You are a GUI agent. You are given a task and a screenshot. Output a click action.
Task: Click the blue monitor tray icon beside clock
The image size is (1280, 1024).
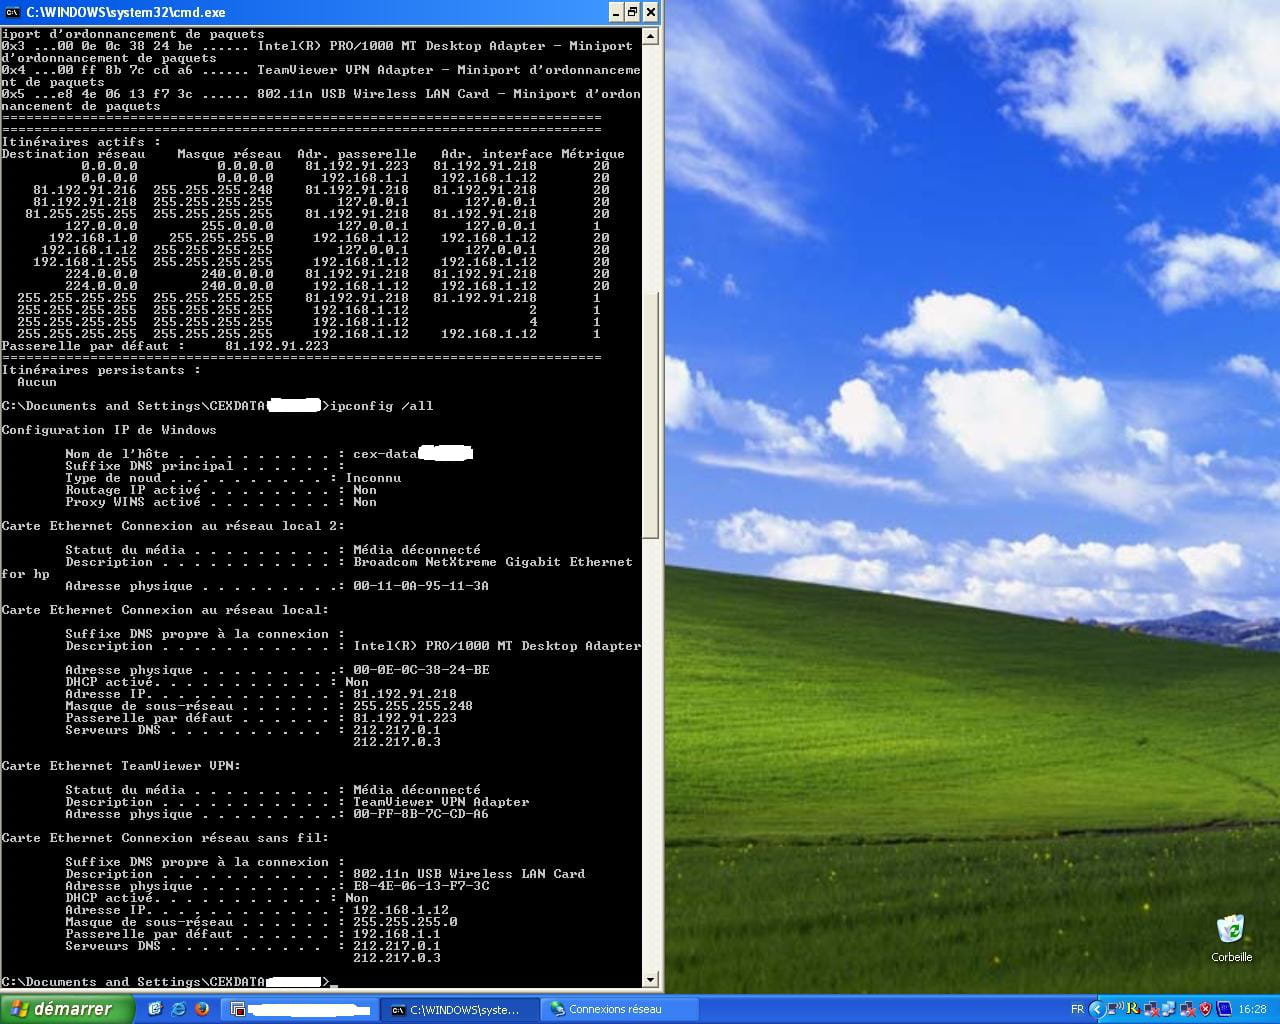click(1224, 1009)
